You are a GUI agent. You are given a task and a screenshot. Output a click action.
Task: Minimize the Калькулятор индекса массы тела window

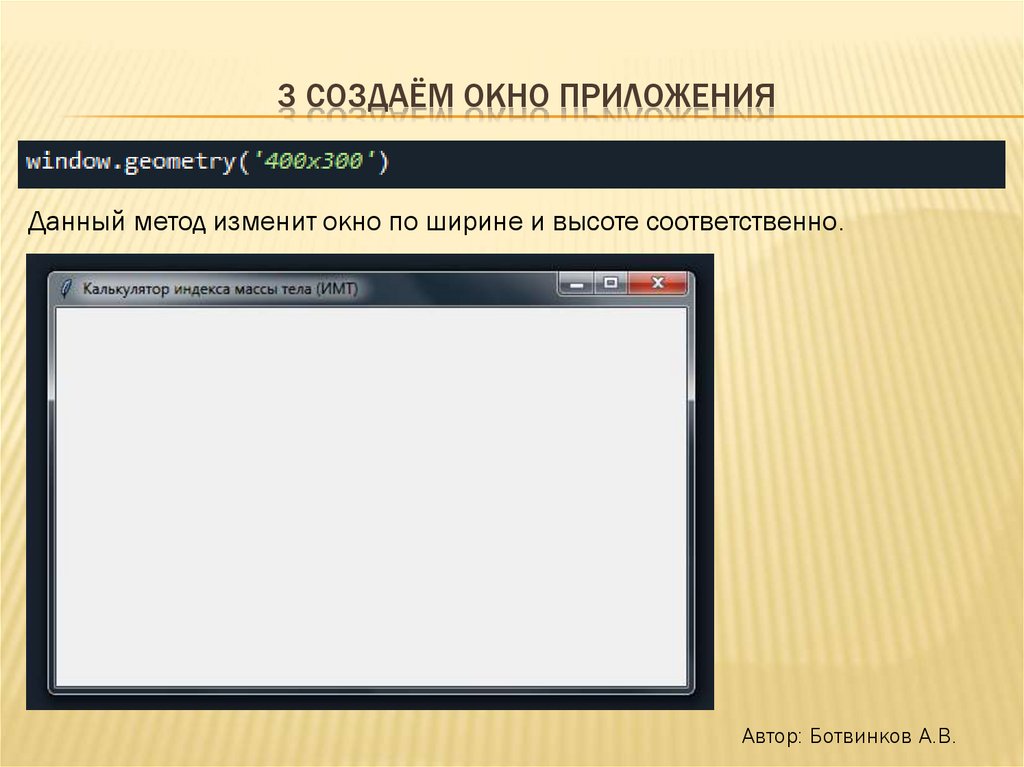[x=576, y=284]
